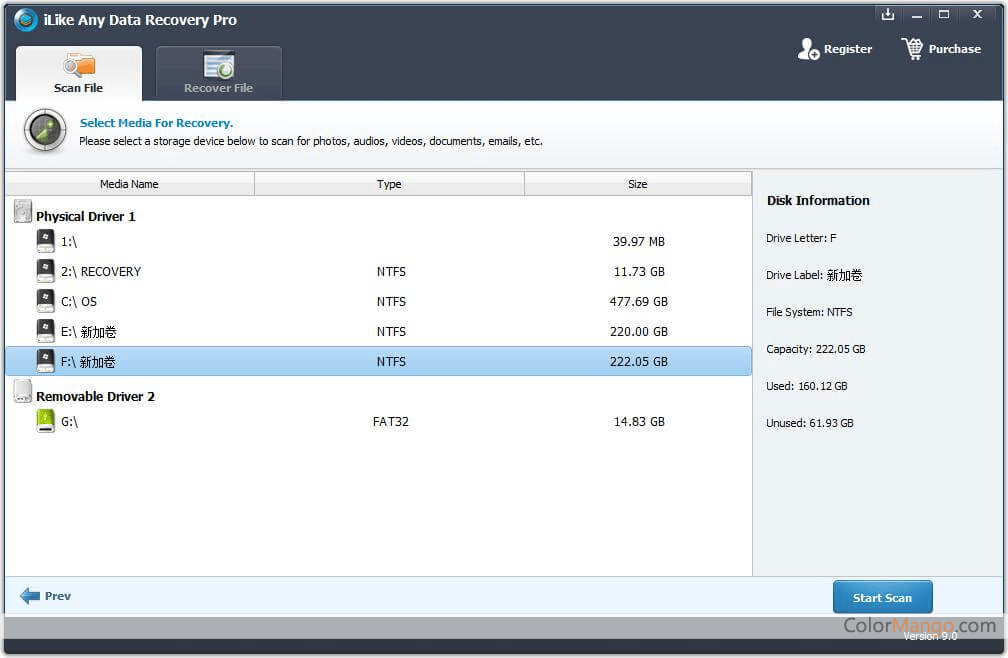Screen dimensions: 1008x658
Task: Click the FAT32 type cell
Action: [x=391, y=422]
